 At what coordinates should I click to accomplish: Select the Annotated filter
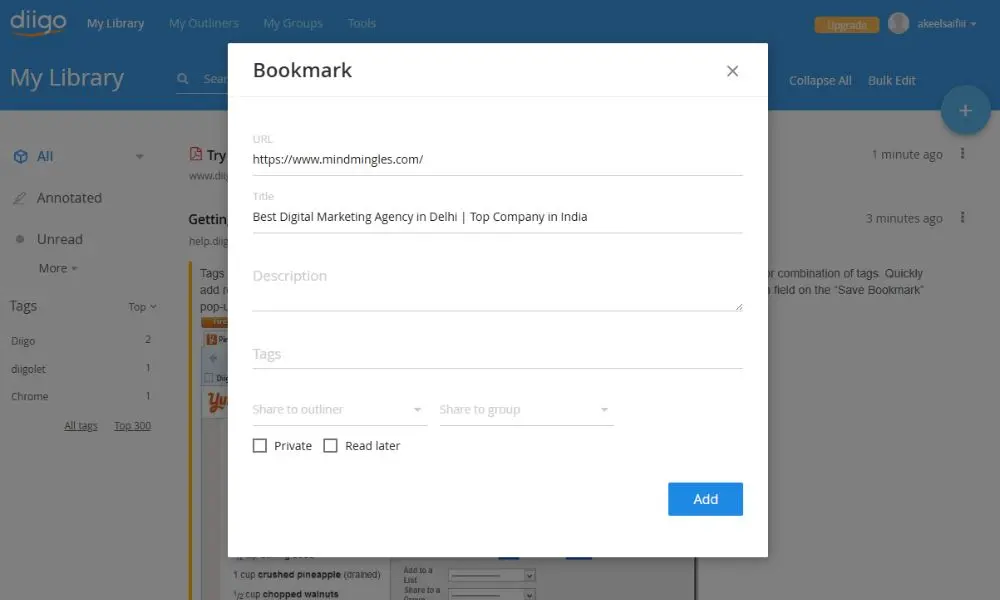click(x=69, y=198)
